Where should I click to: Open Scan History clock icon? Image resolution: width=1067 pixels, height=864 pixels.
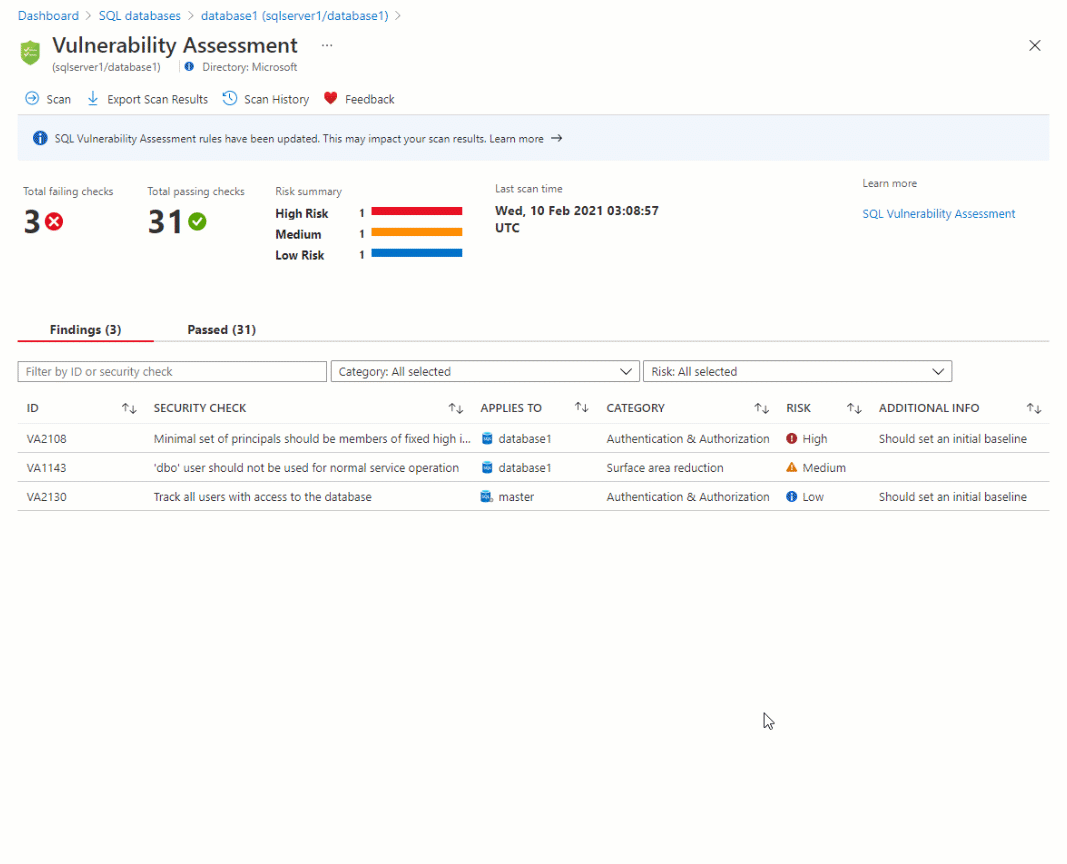click(230, 99)
